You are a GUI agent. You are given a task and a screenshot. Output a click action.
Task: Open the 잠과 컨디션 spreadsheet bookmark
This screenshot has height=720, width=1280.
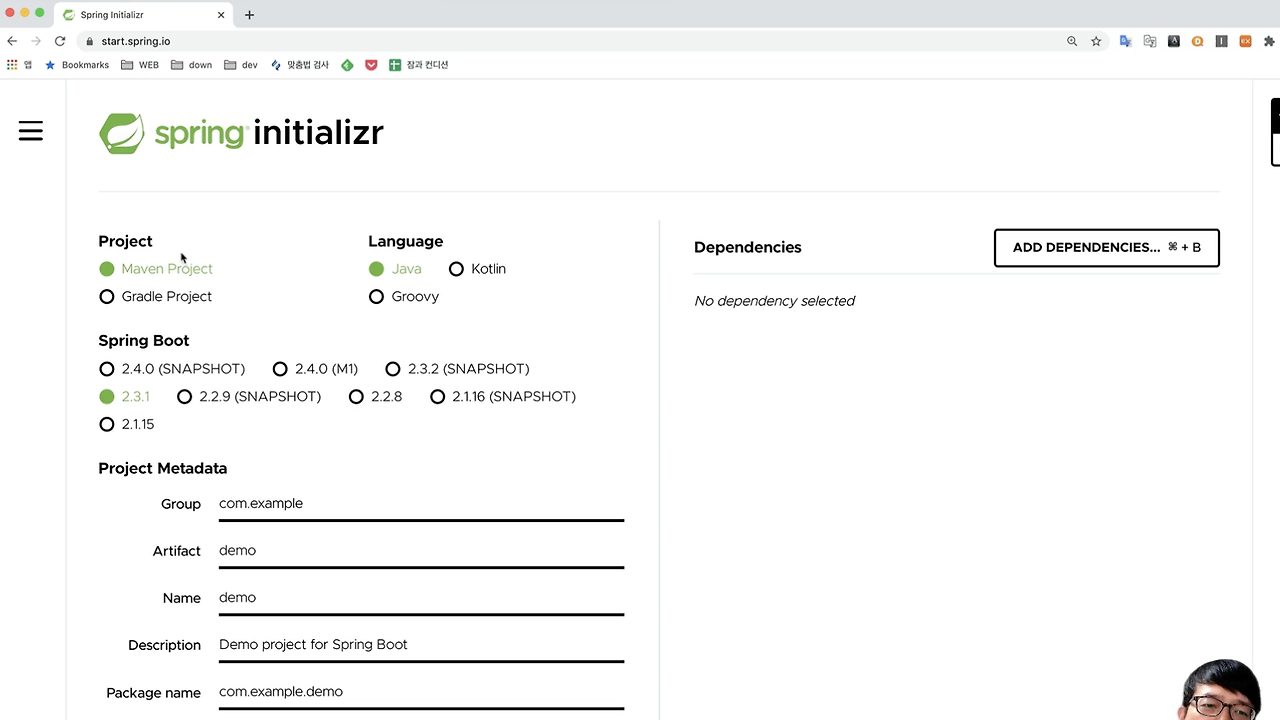pos(419,65)
